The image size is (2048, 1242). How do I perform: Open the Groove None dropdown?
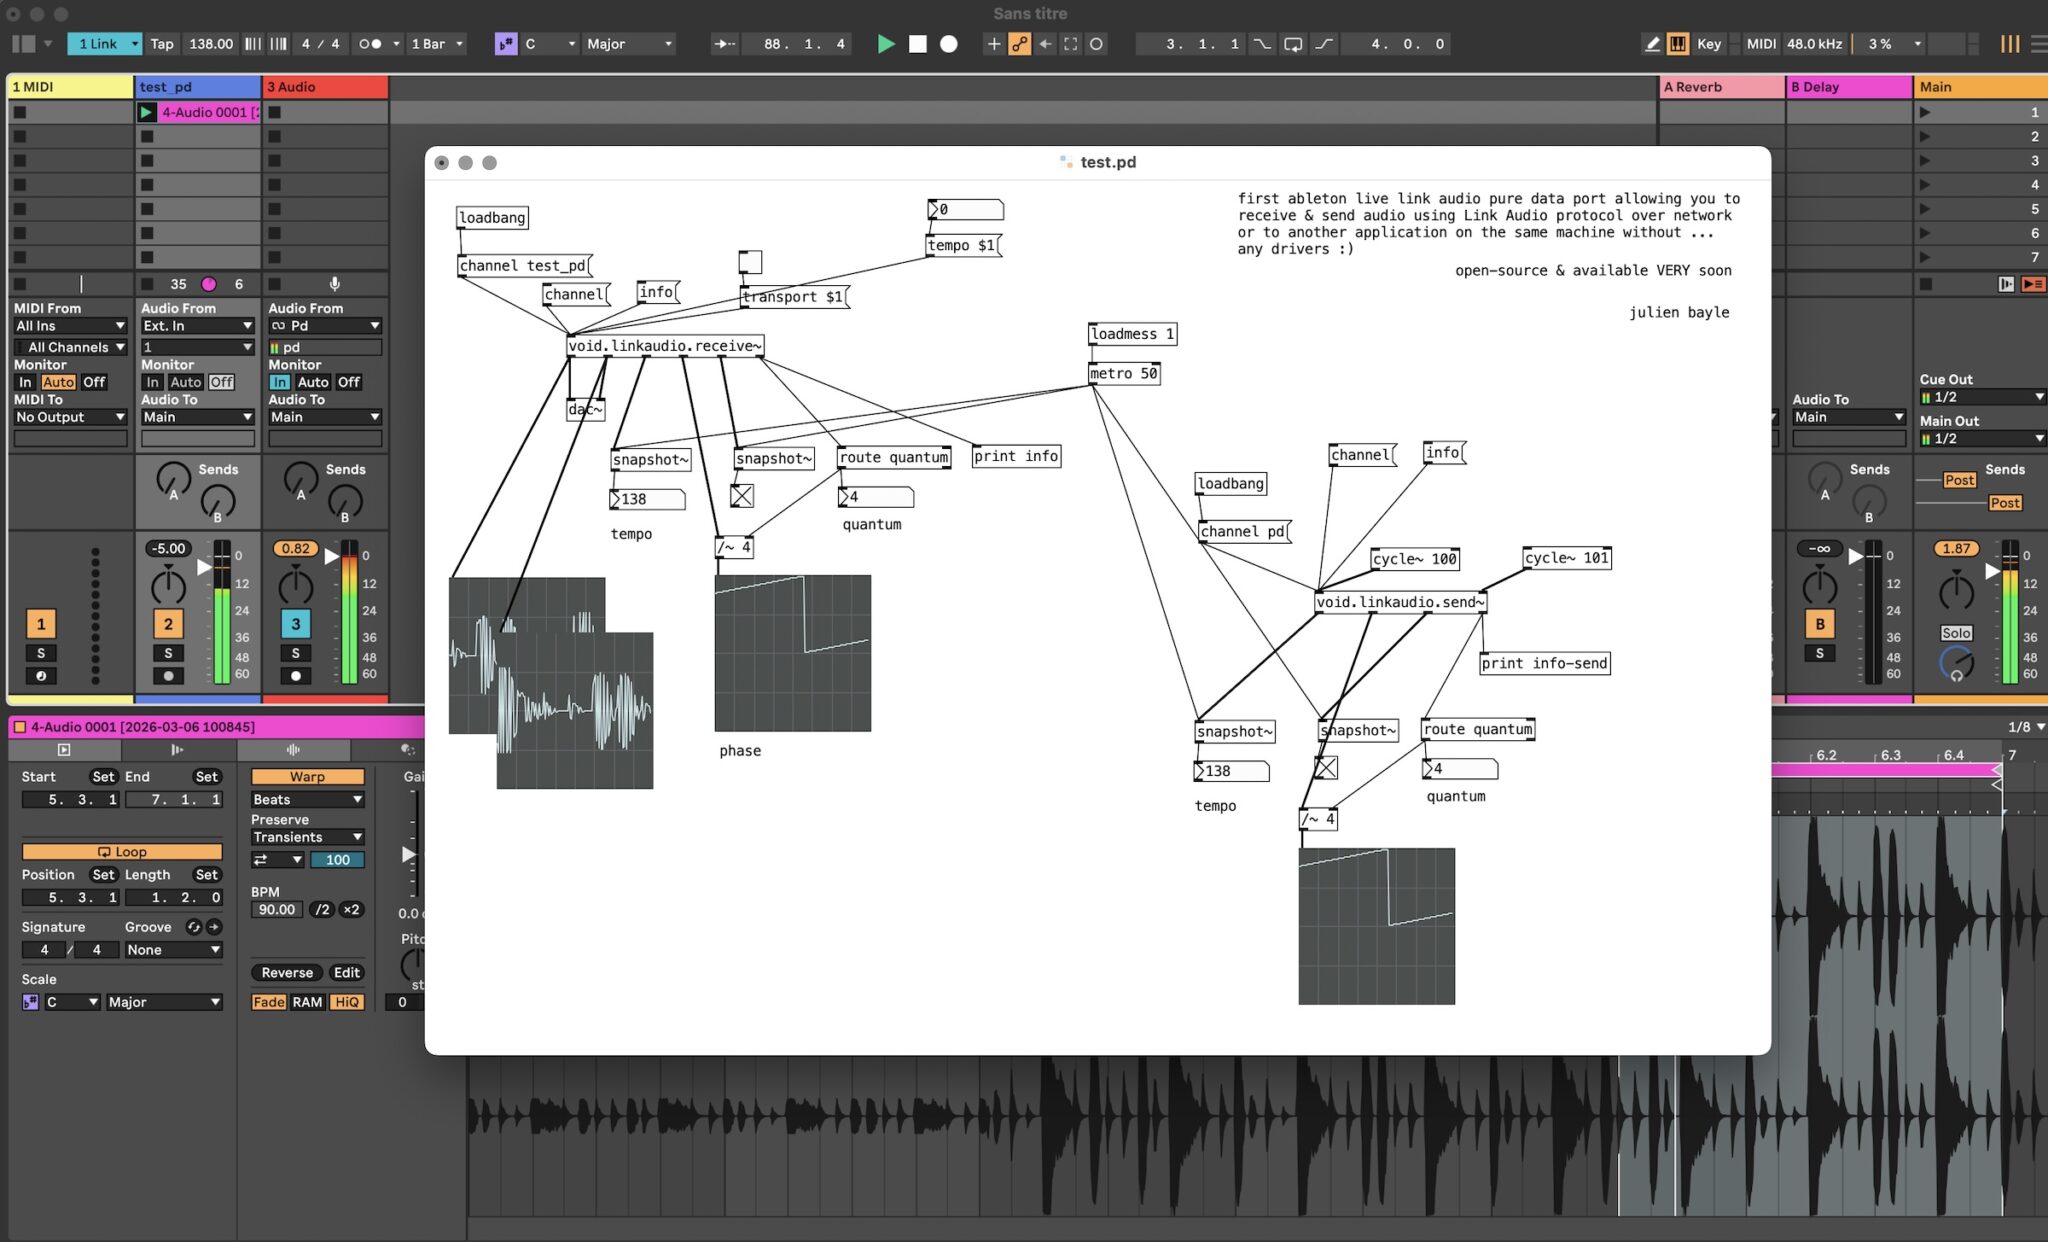point(172,950)
